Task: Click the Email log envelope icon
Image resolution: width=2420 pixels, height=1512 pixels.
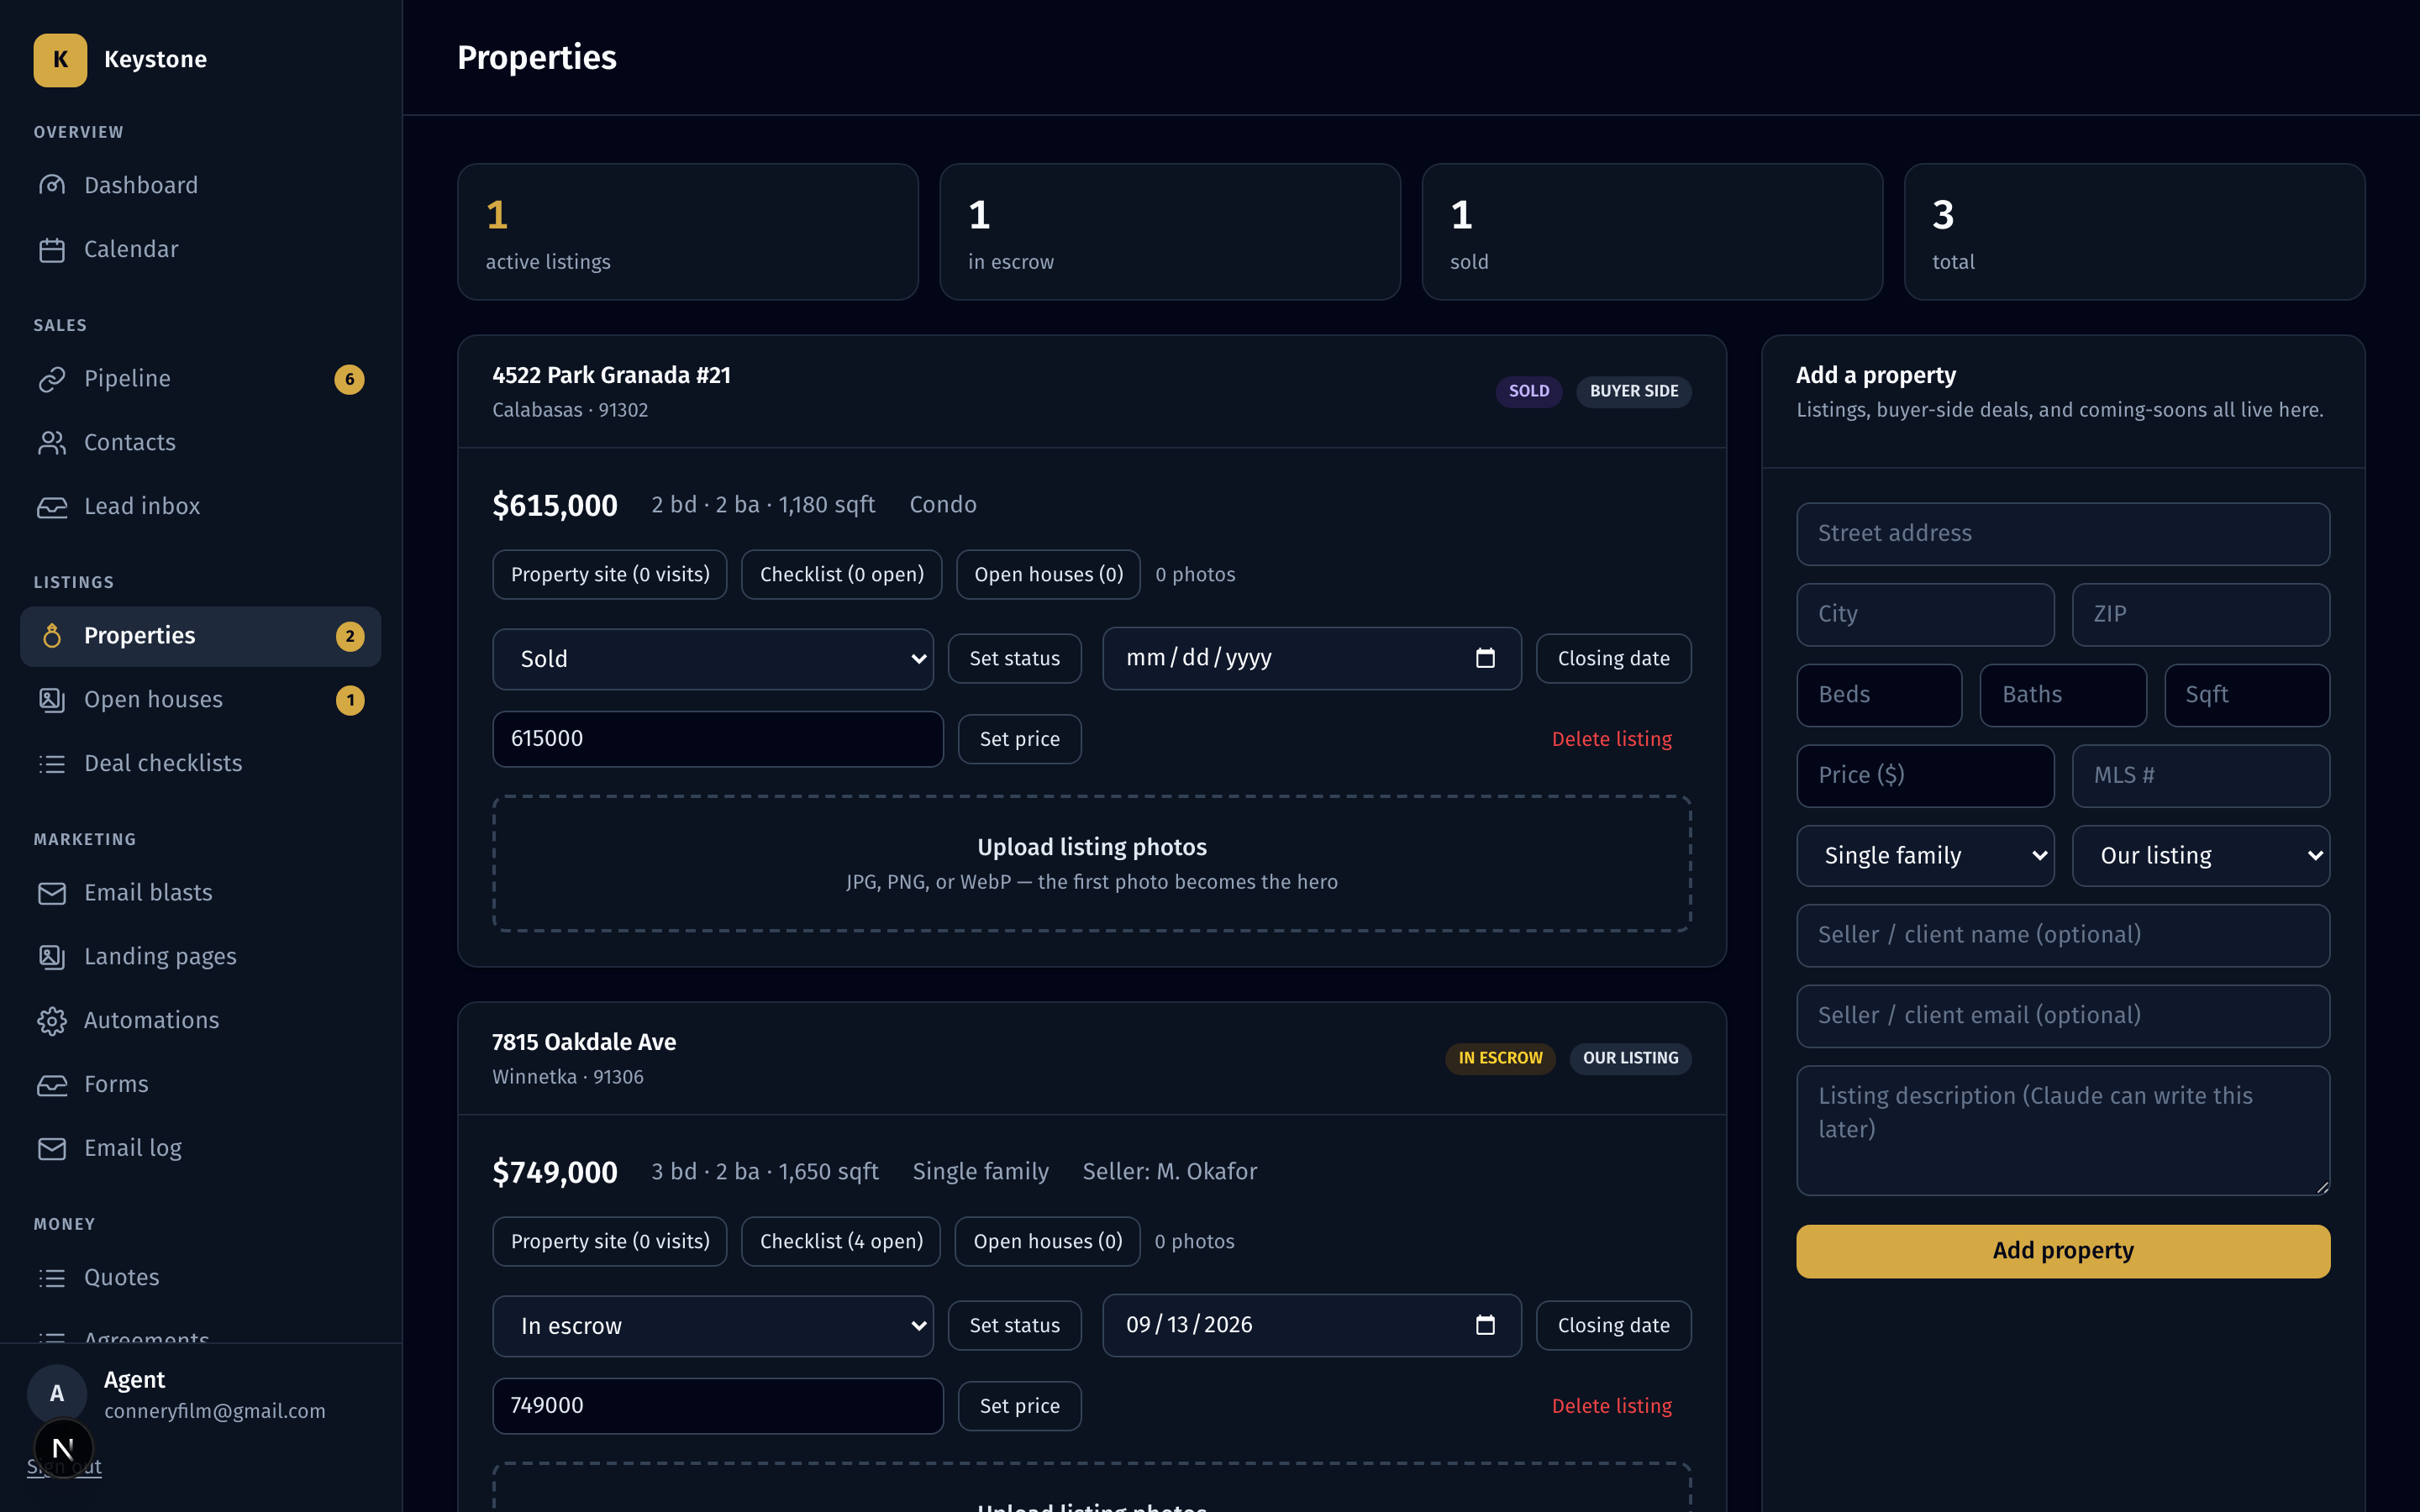Action: click(52, 1149)
